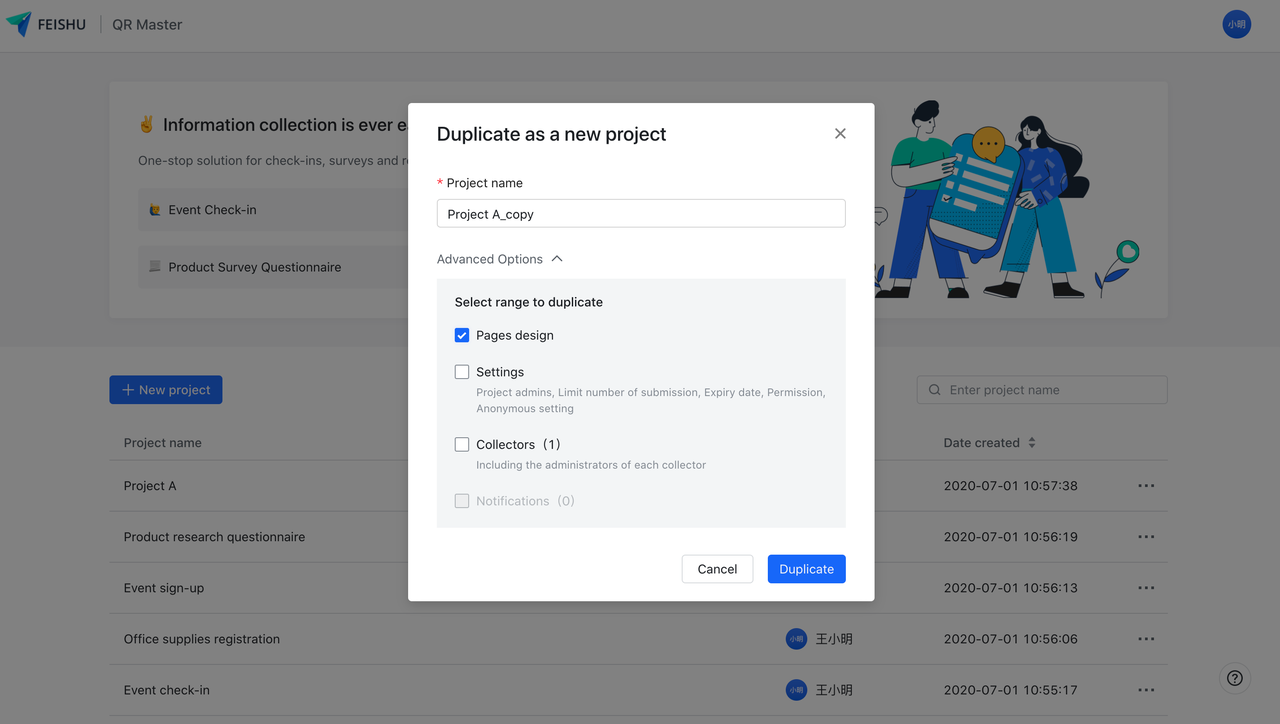This screenshot has width=1280, height=724.
Task: Close the Duplicate as a new project dialog
Action: (840, 134)
